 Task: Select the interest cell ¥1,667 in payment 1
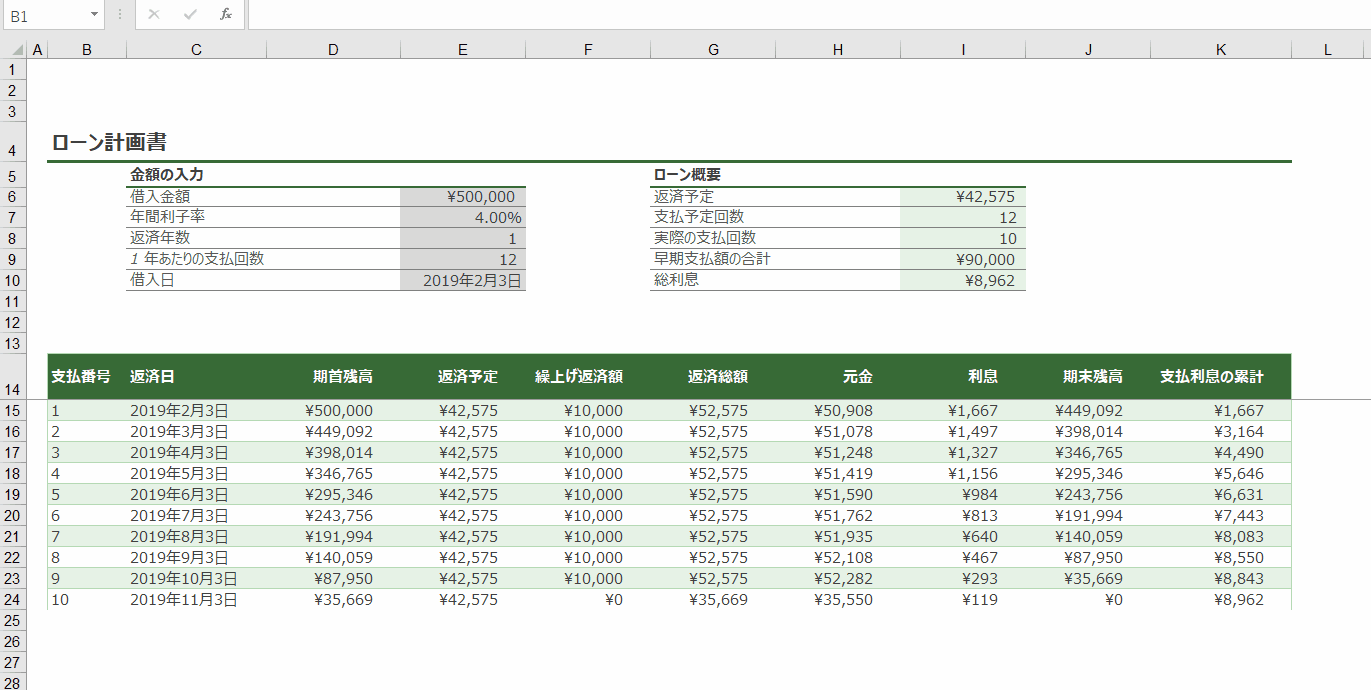tap(963, 411)
